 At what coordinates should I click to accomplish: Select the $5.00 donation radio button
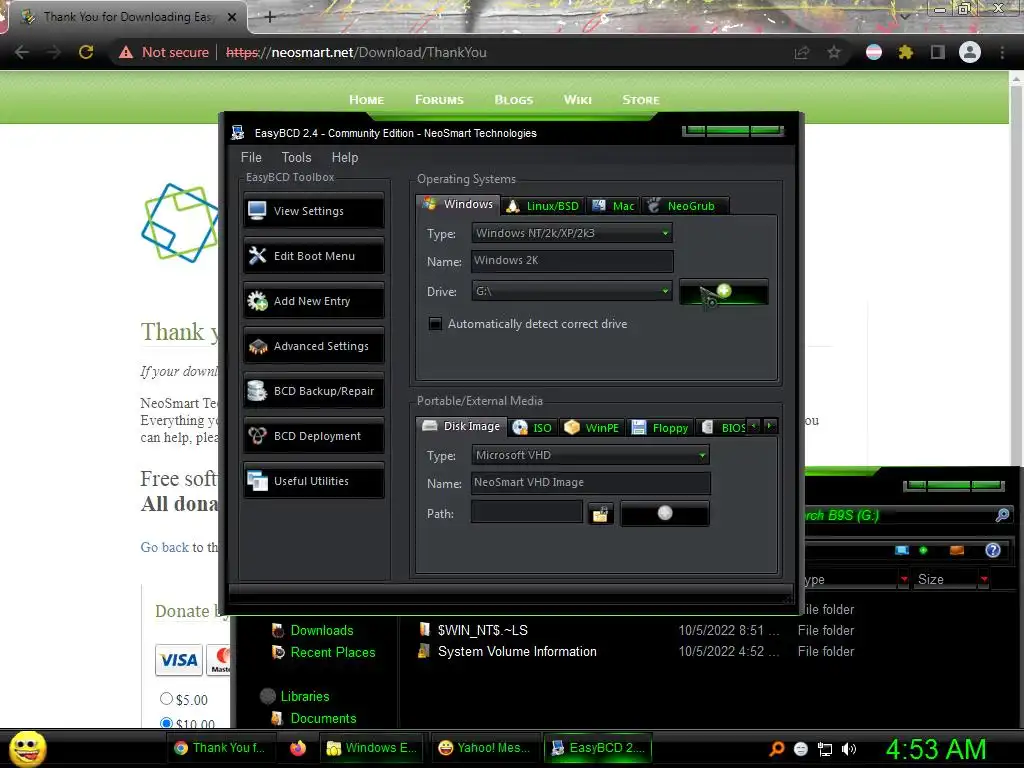(x=167, y=699)
